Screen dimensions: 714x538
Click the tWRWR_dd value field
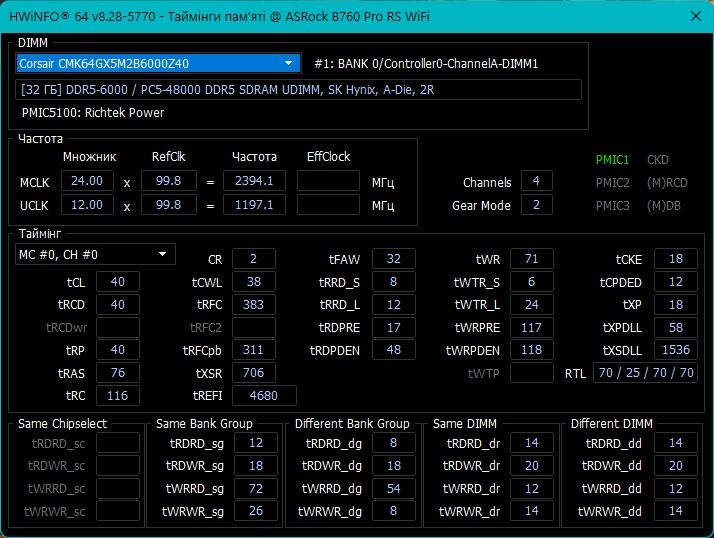pos(676,511)
